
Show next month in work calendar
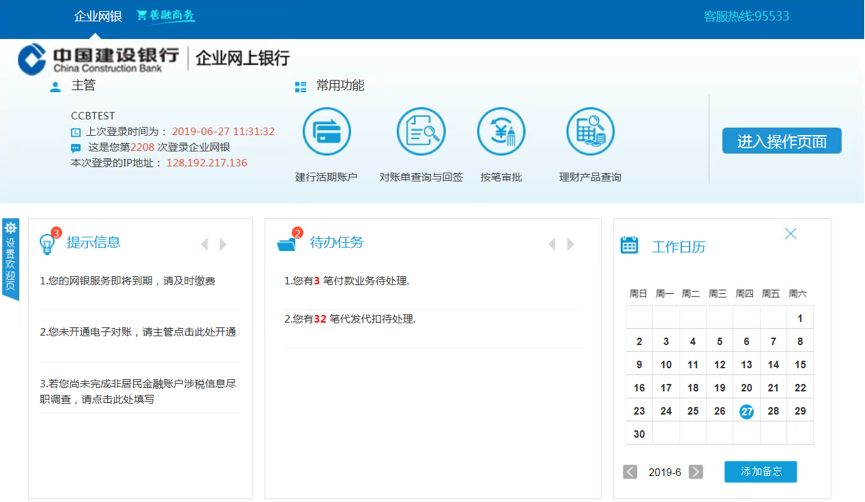coord(696,472)
